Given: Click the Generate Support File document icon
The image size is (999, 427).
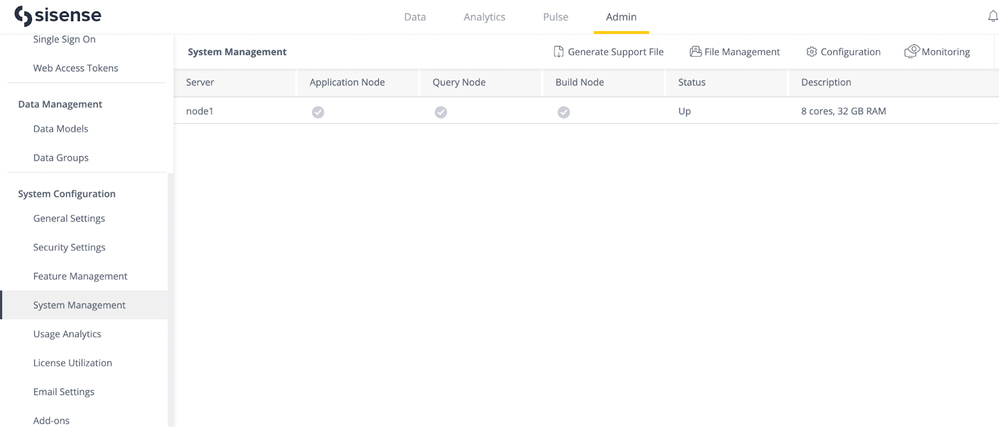Looking at the screenshot, I should coord(559,51).
